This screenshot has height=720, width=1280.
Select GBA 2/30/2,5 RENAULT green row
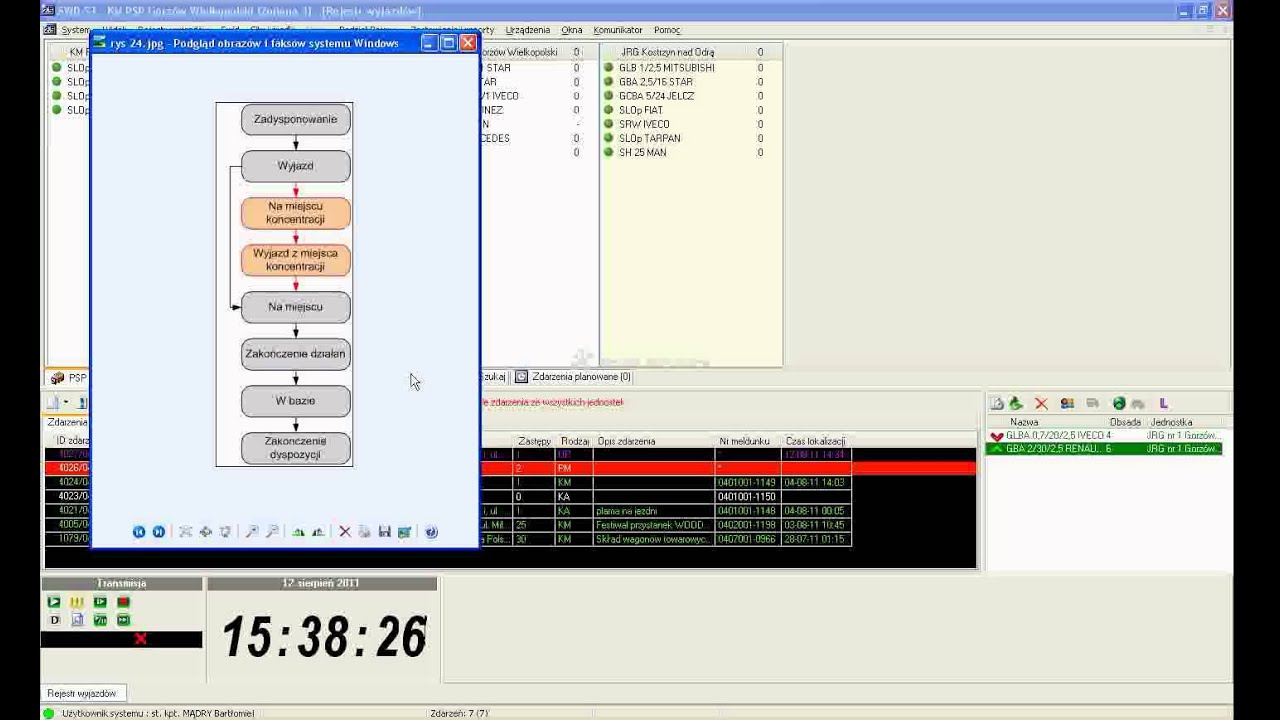click(1104, 449)
